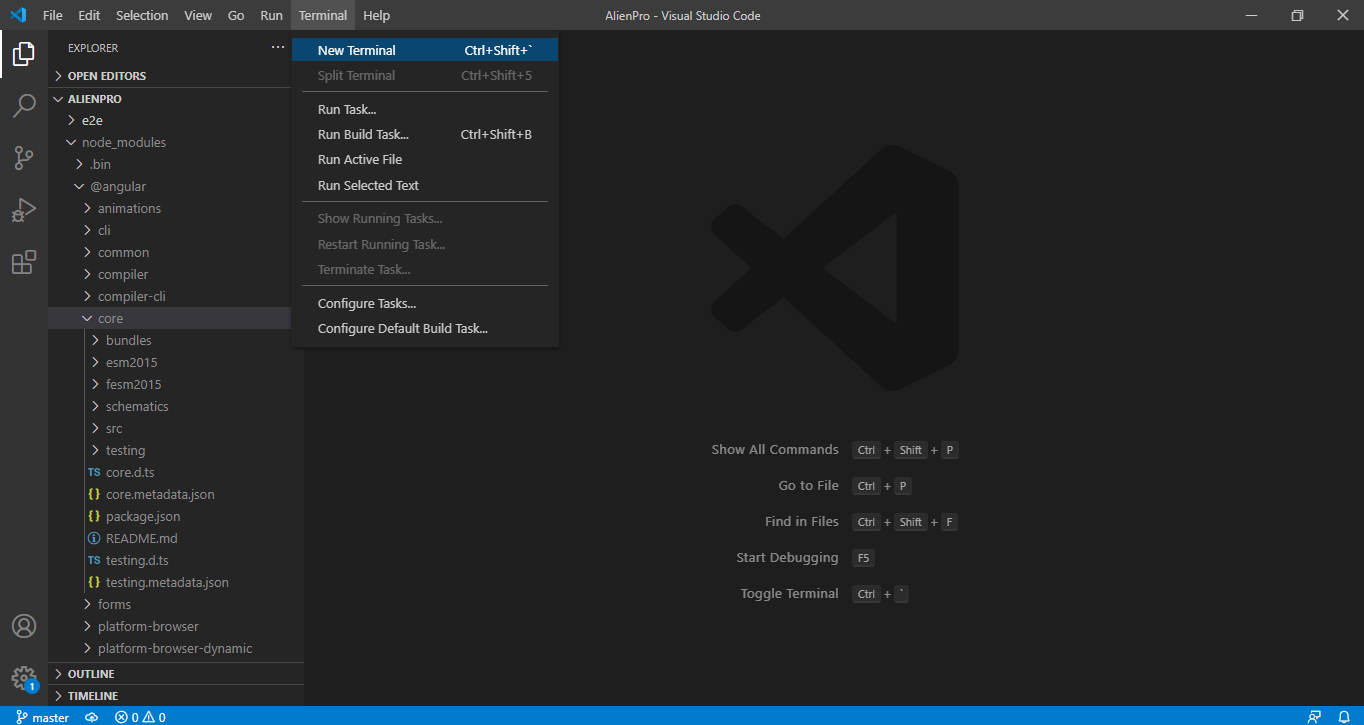Open the File menu

53,15
